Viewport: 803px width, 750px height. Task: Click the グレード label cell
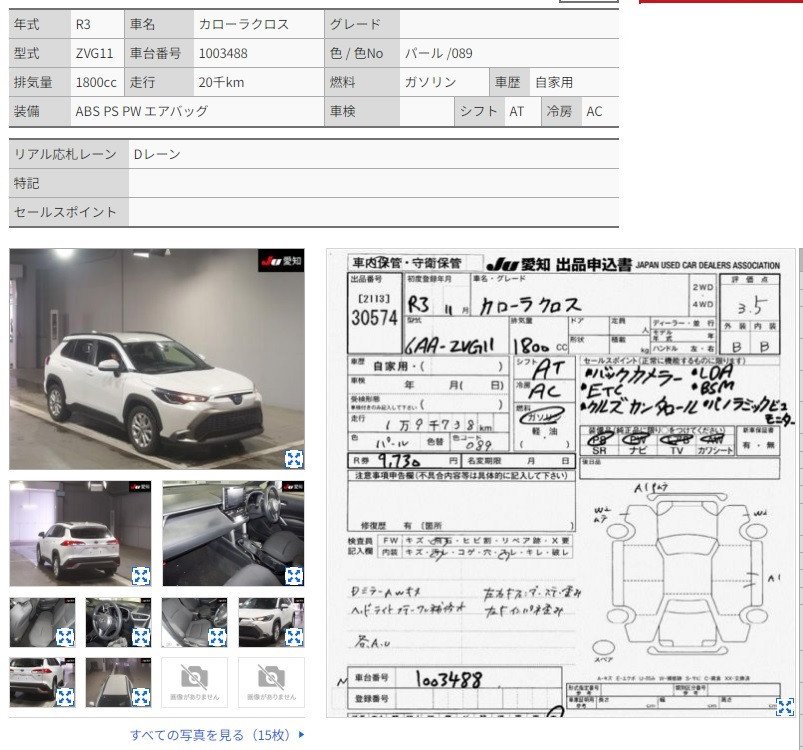362,24
